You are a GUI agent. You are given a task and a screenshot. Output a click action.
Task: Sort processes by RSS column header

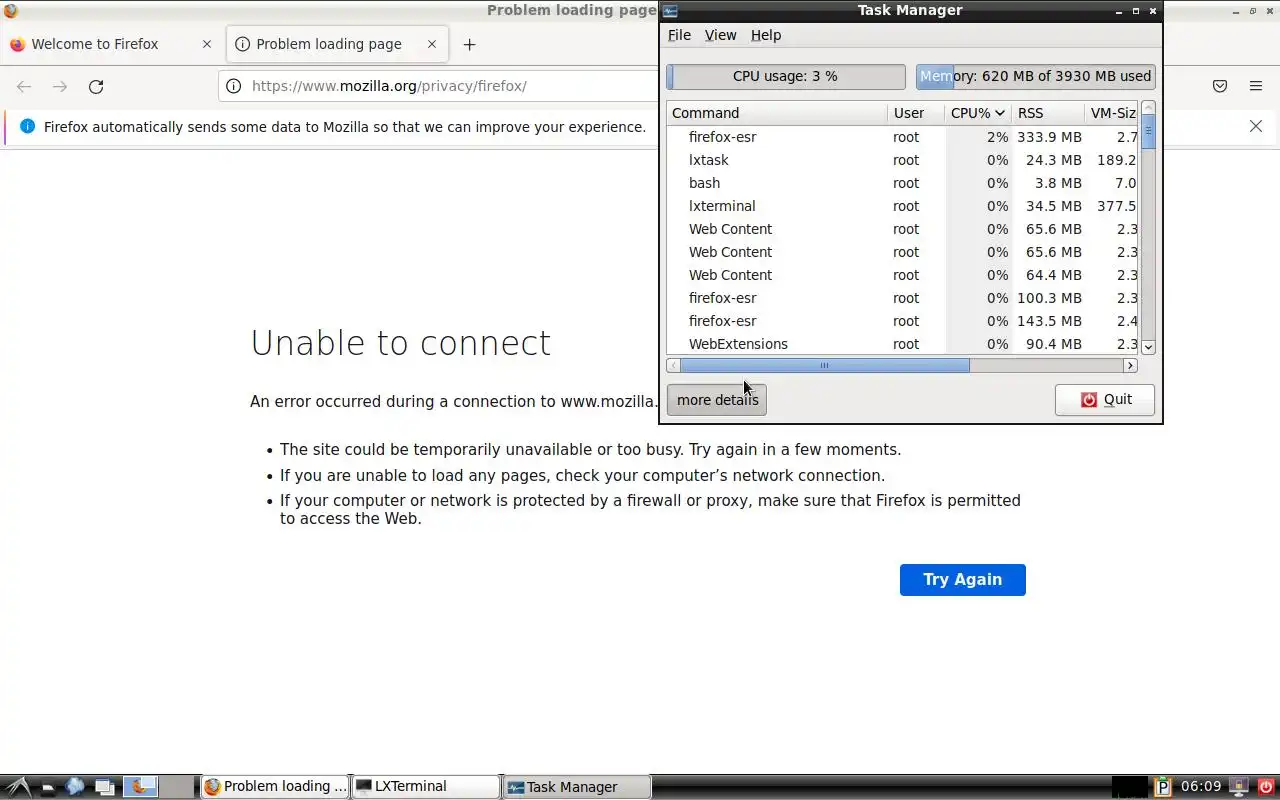pos(1048,113)
